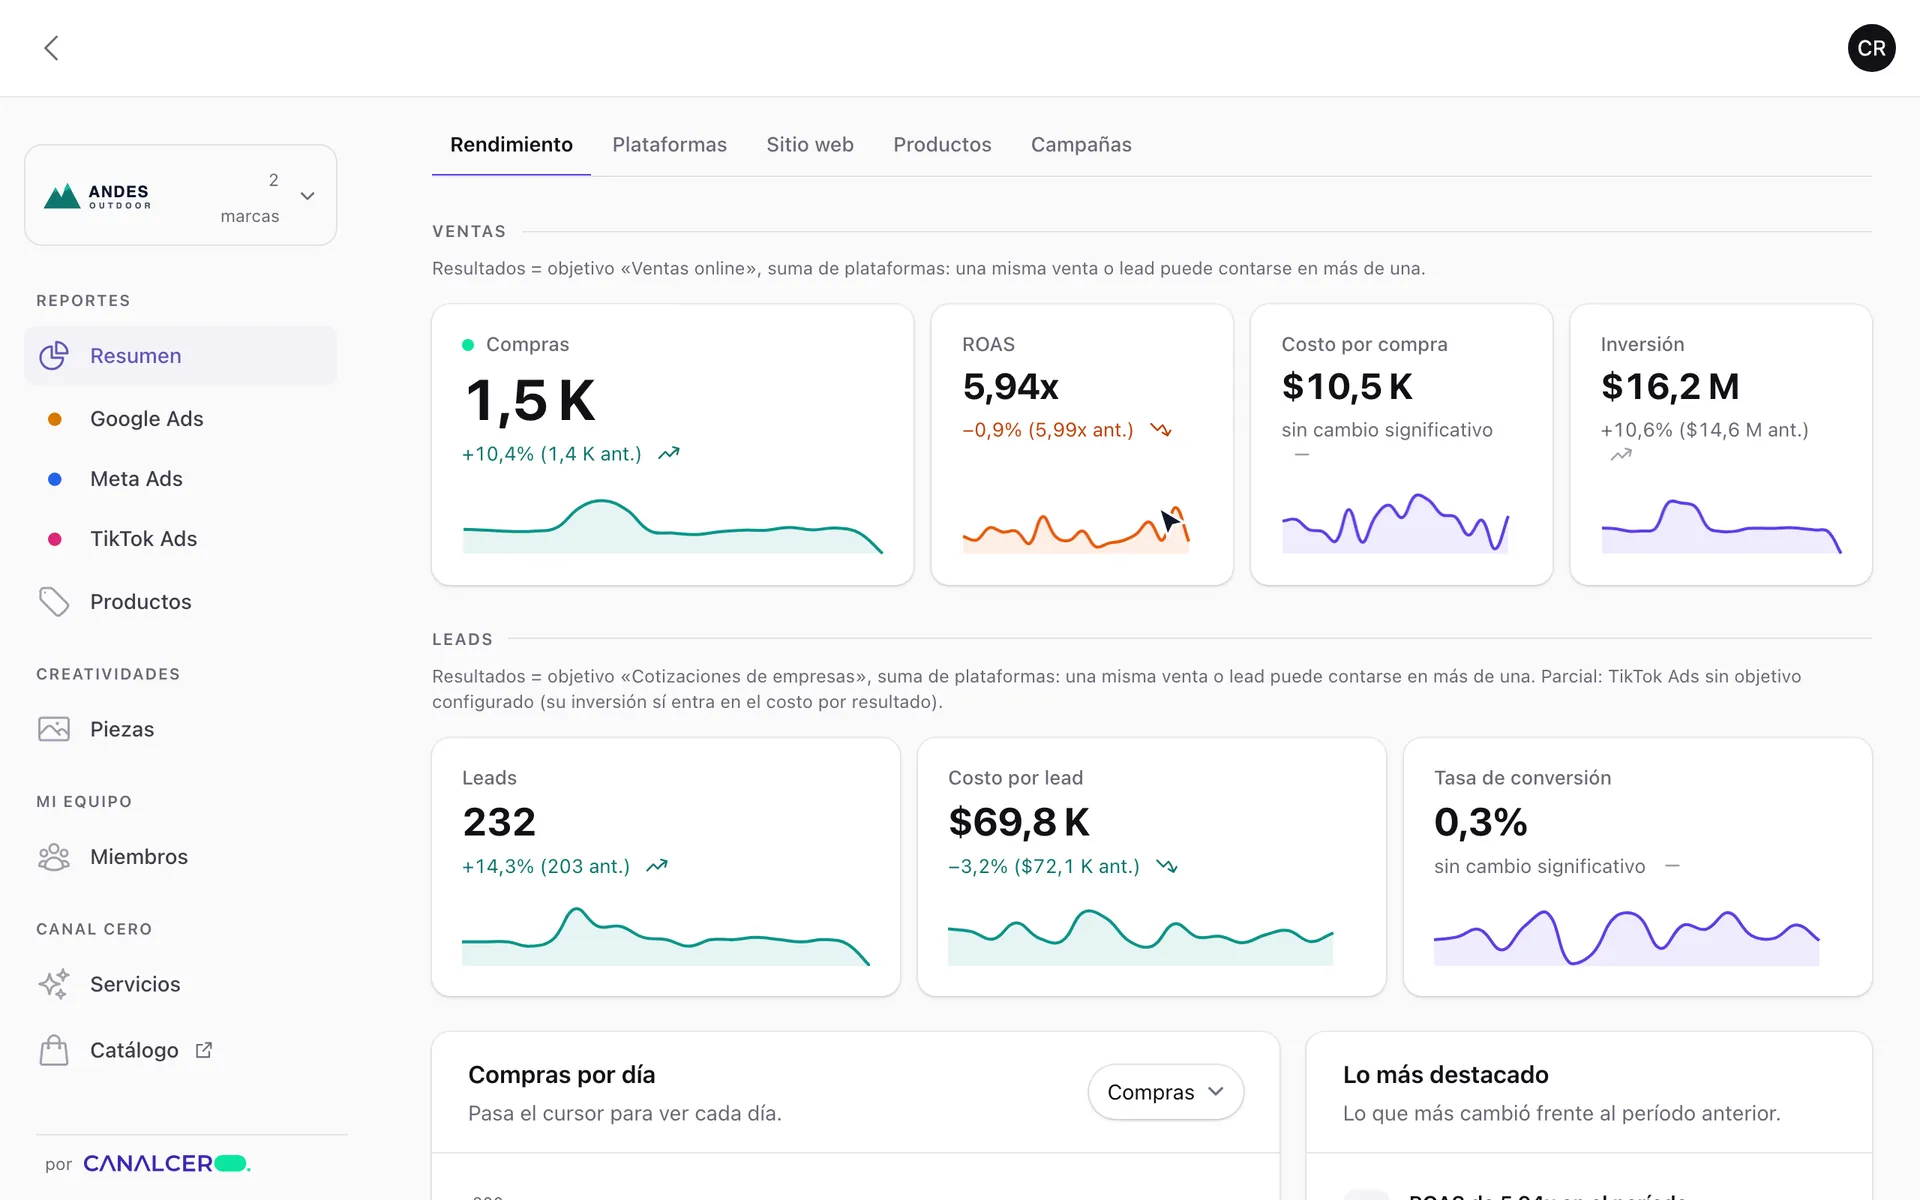Click the Tasa de conversión sparkline chart
The width and height of the screenshot is (1920, 1200).
(x=1626, y=938)
